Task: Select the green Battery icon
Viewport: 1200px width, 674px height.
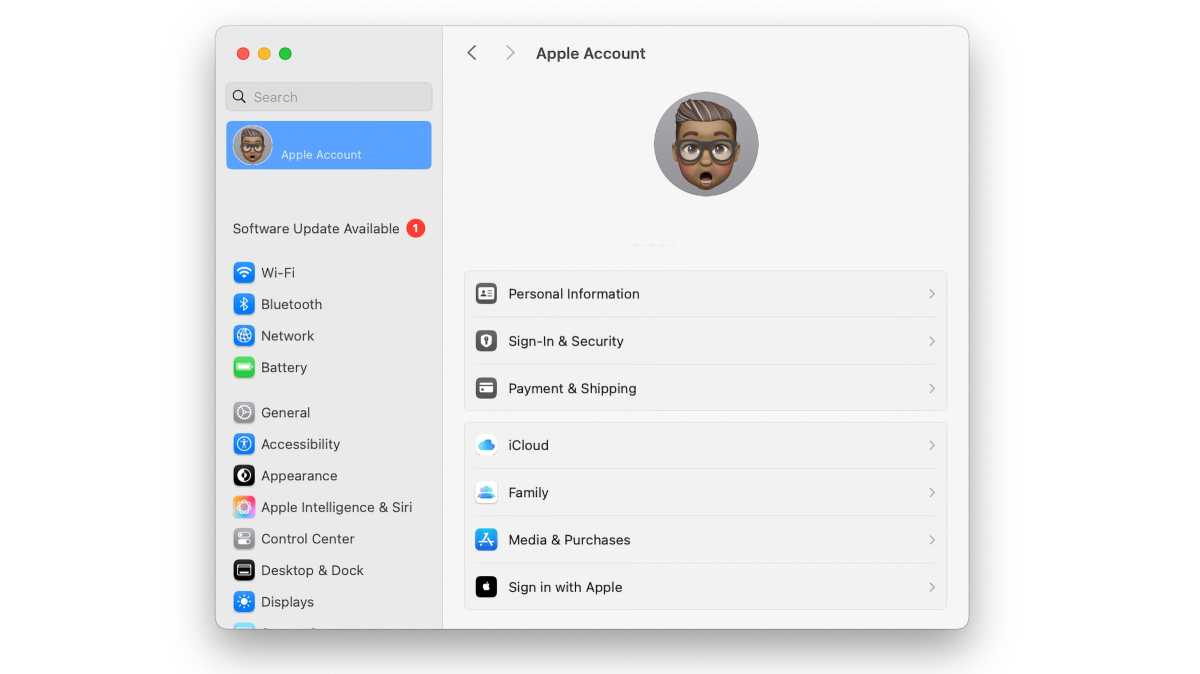Action: (243, 367)
